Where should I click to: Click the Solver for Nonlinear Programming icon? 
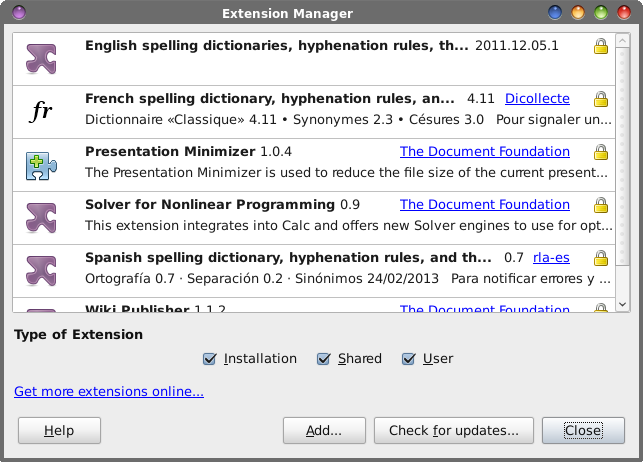click(x=41, y=217)
